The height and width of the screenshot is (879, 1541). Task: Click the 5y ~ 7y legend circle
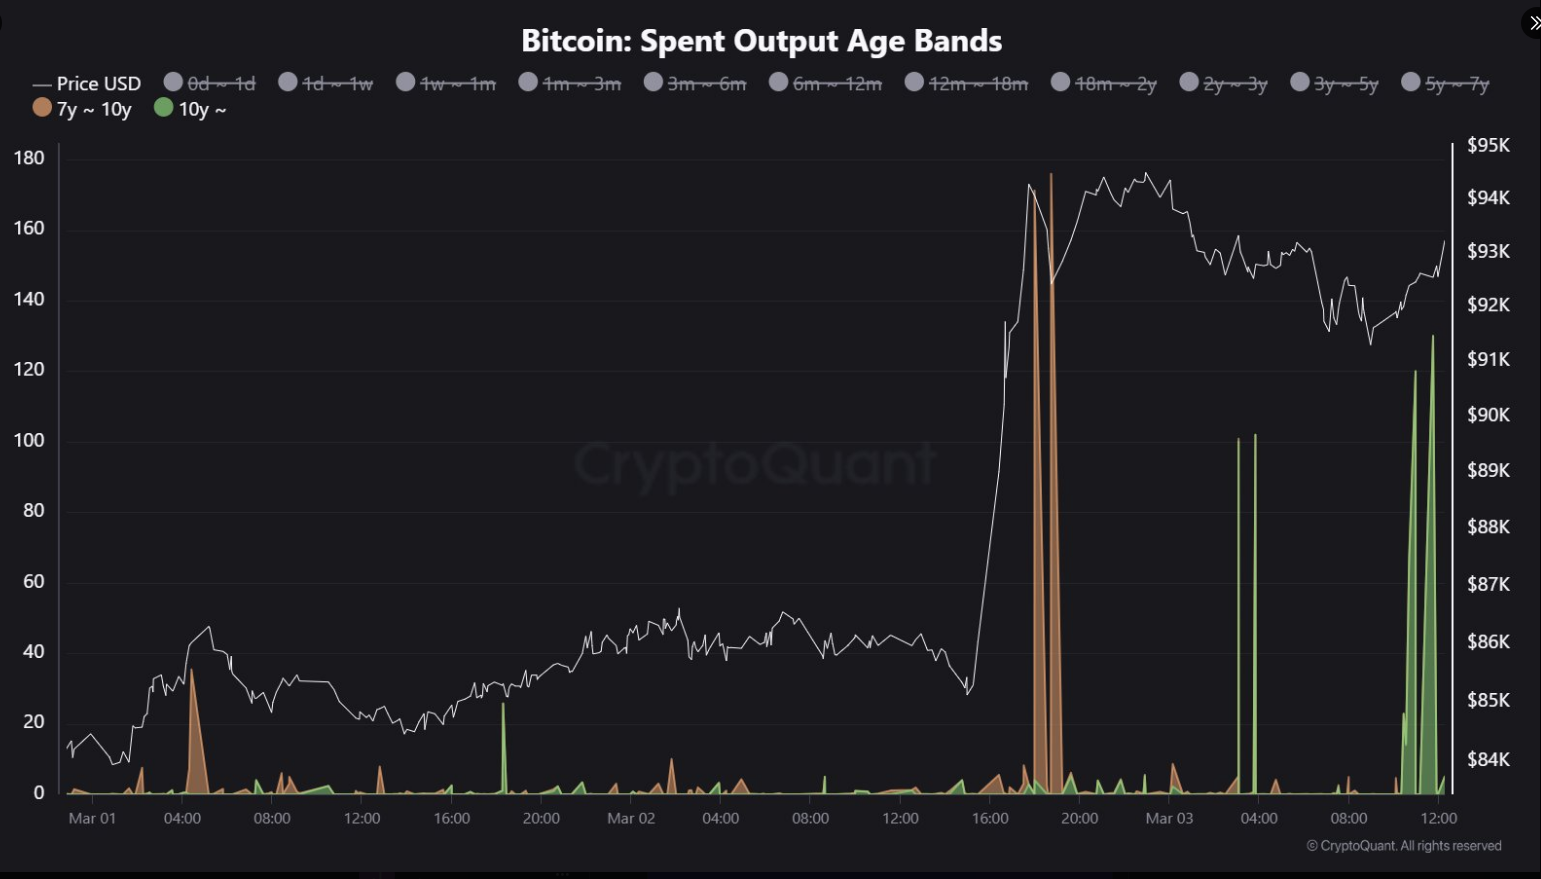[x=1411, y=83]
